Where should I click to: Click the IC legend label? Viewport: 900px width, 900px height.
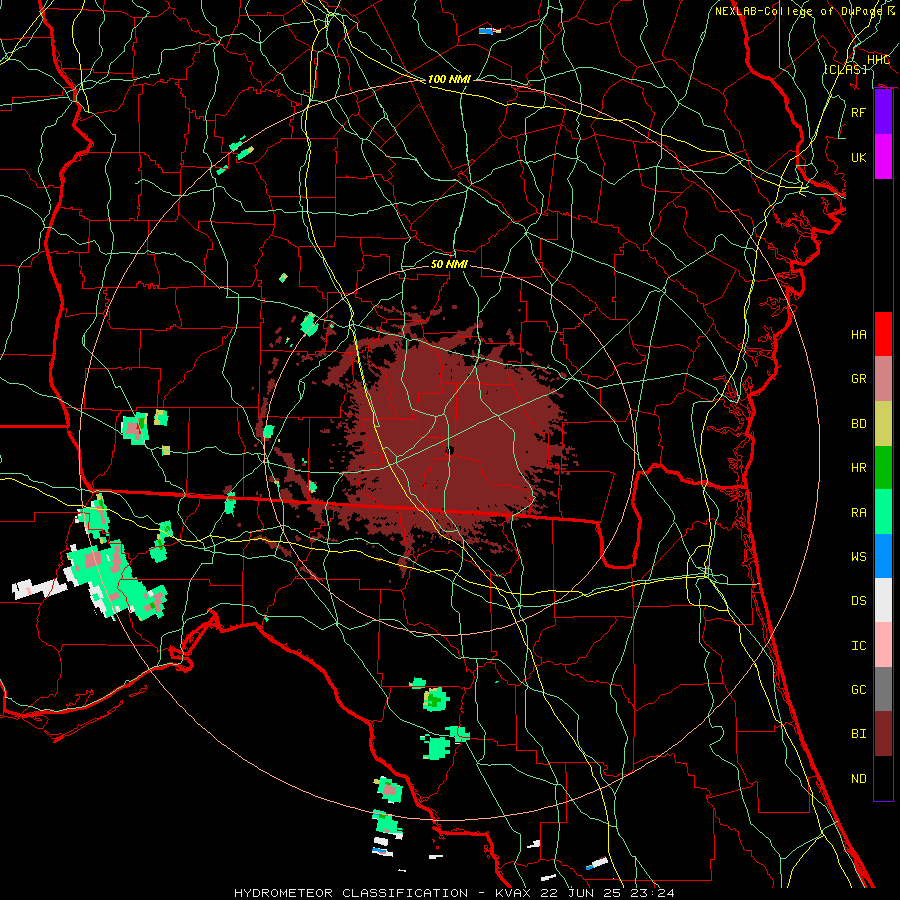(x=859, y=646)
